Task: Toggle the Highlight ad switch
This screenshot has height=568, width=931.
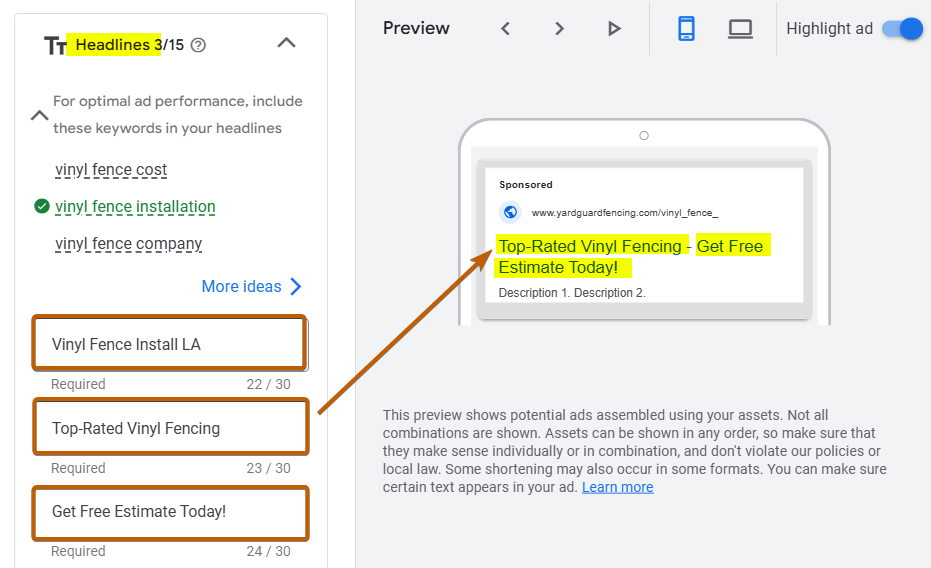Action: point(902,29)
